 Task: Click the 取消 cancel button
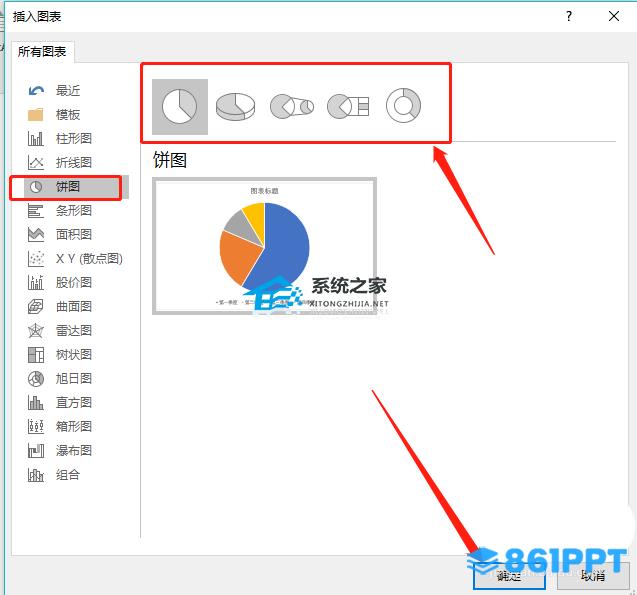tap(593, 576)
